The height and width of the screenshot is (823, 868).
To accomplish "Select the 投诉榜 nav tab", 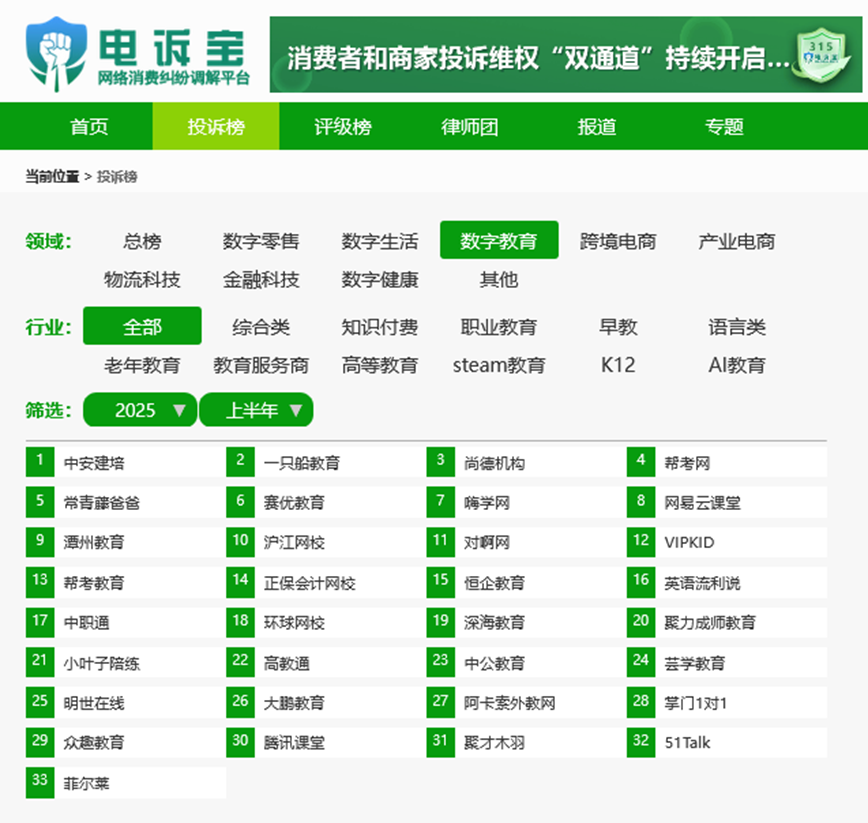I will click(x=216, y=127).
